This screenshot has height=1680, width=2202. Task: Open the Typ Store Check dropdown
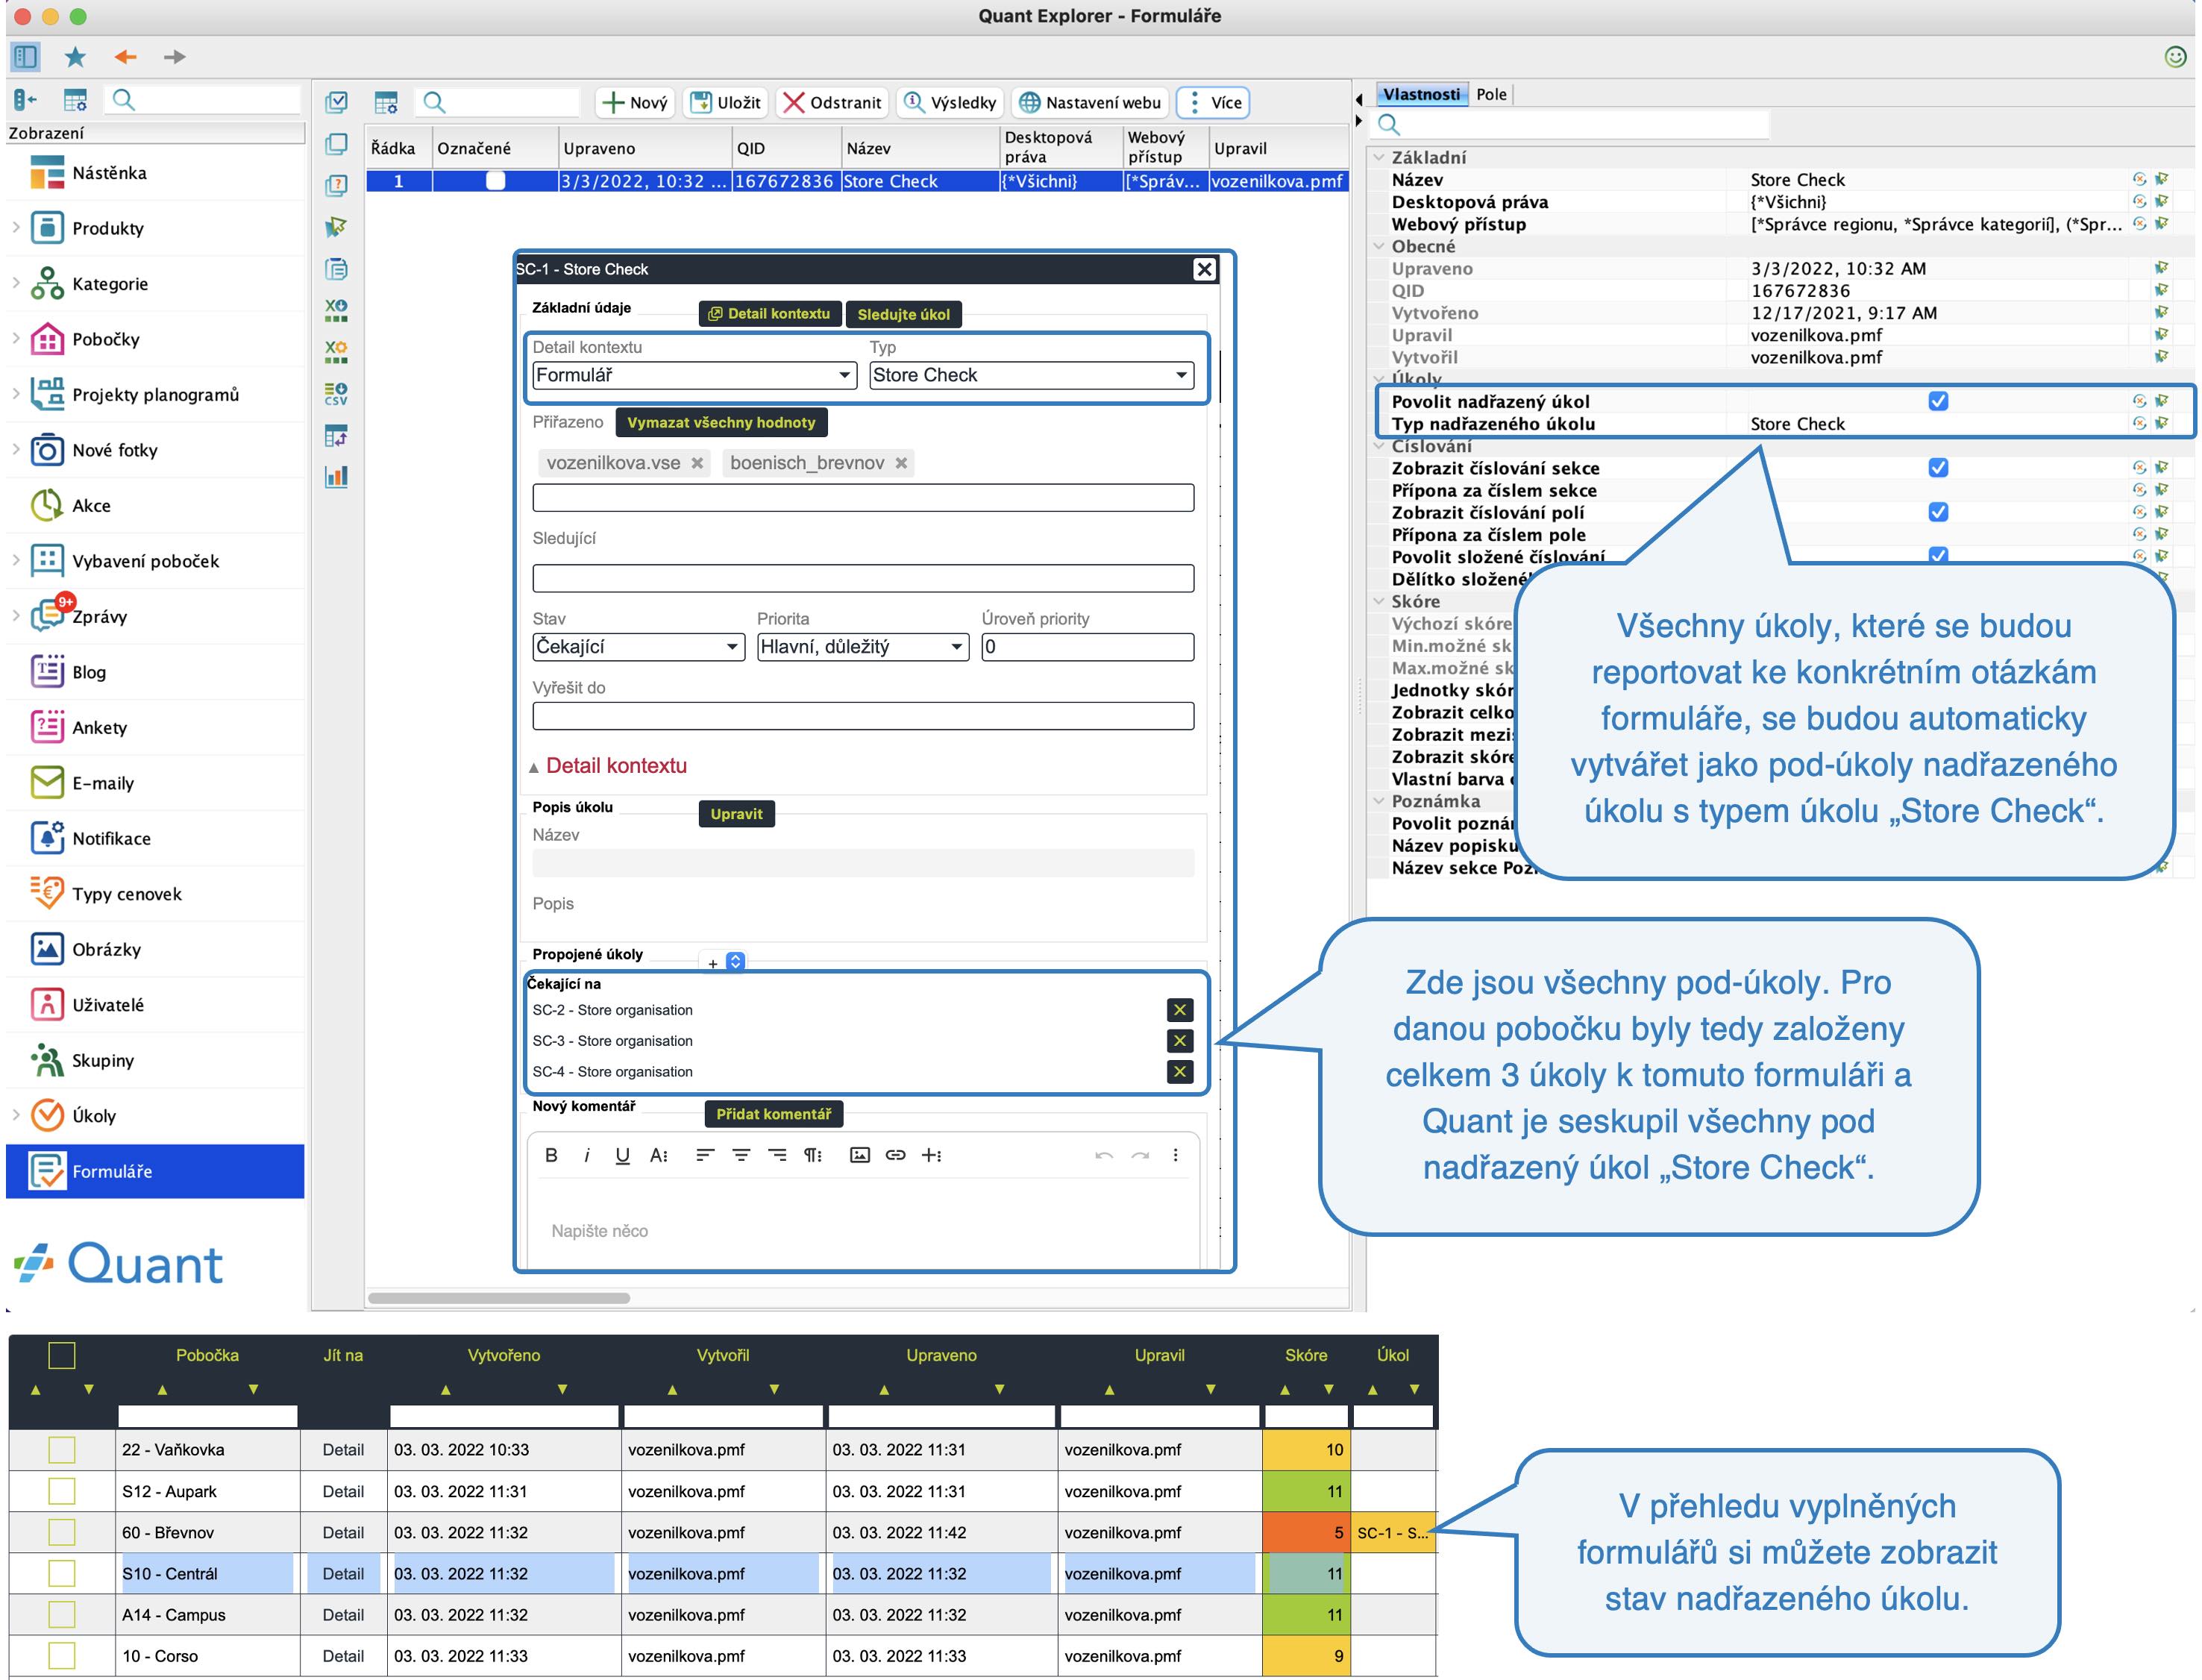pos(1031,375)
